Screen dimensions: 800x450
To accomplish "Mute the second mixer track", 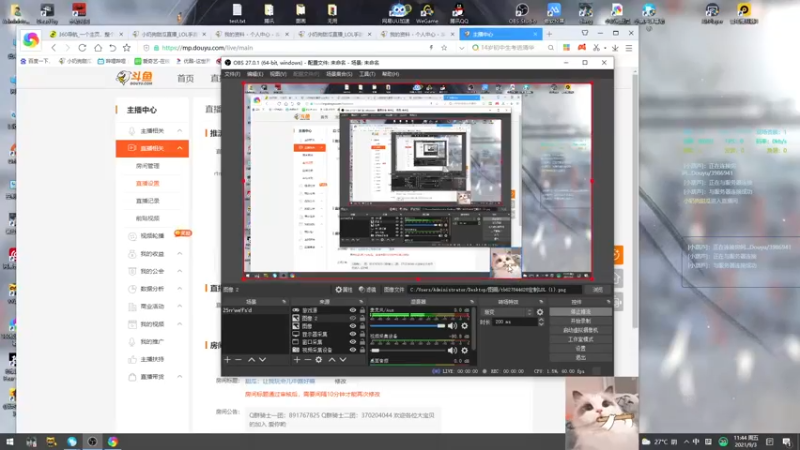I will click(453, 351).
